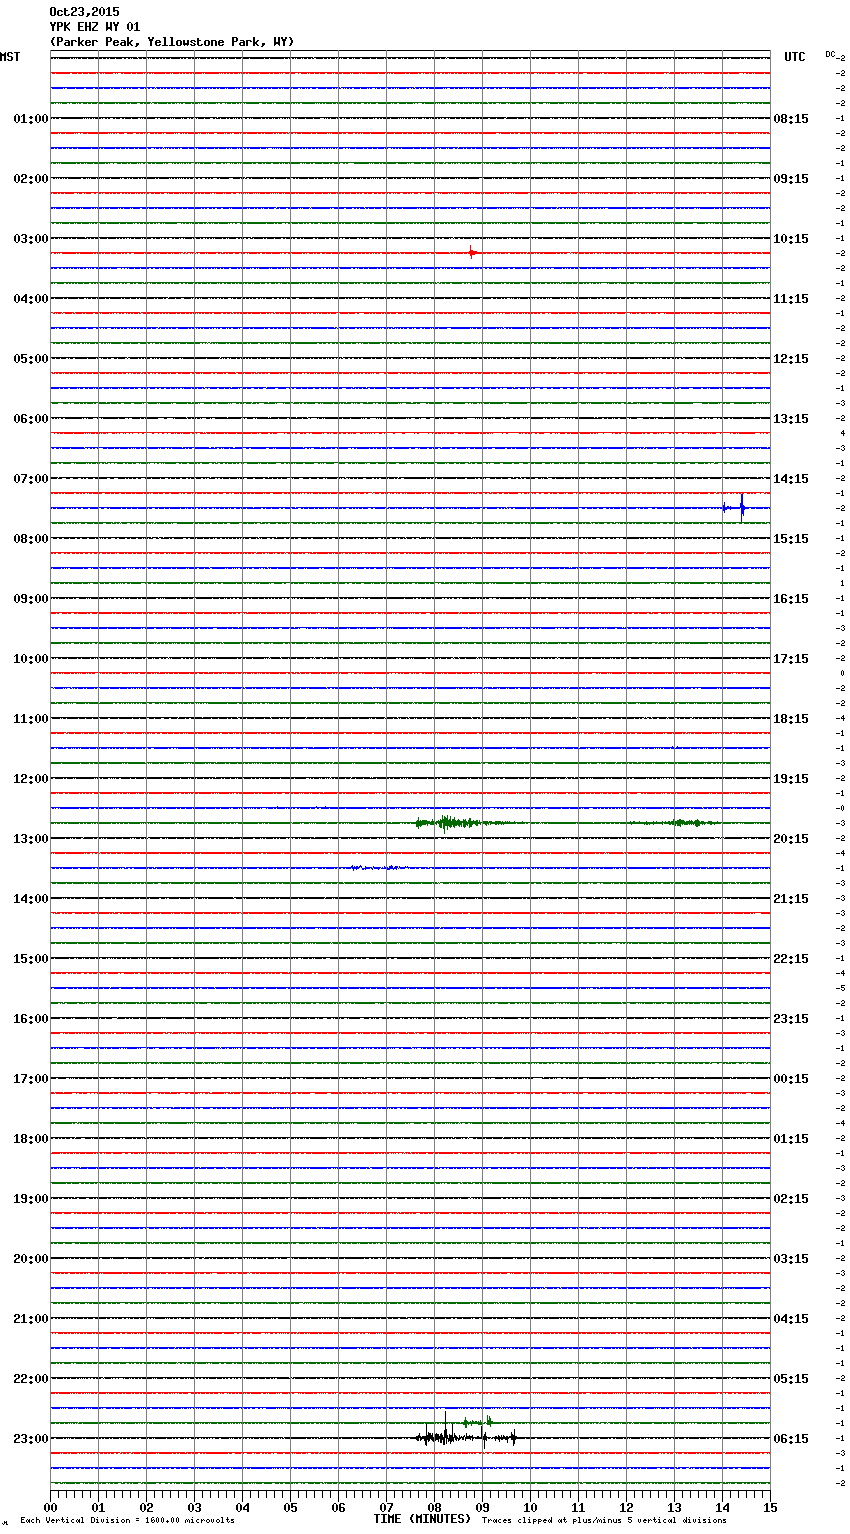Viewport: 850px width, 1534px height.
Task: Select the 09:00 MST row label
Action: [x=31, y=599]
